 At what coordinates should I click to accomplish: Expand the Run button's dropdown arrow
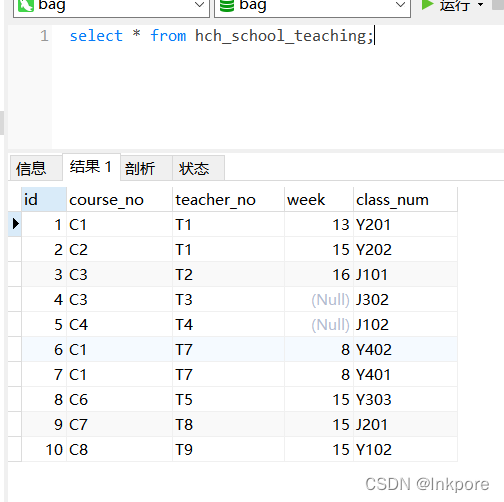480,5
